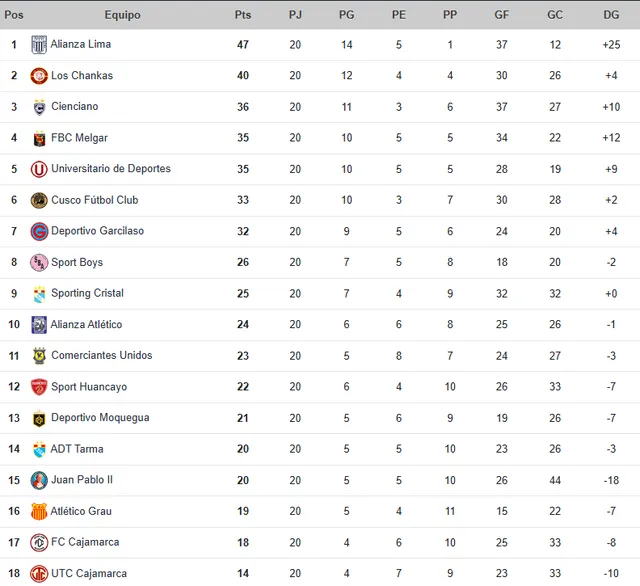Click the Alianza Lima club crest
Image resolution: width=640 pixels, height=586 pixels.
click(x=39, y=44)
